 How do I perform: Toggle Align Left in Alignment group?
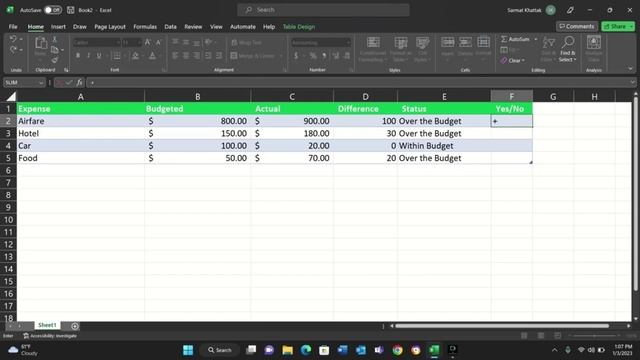point(176,56)
